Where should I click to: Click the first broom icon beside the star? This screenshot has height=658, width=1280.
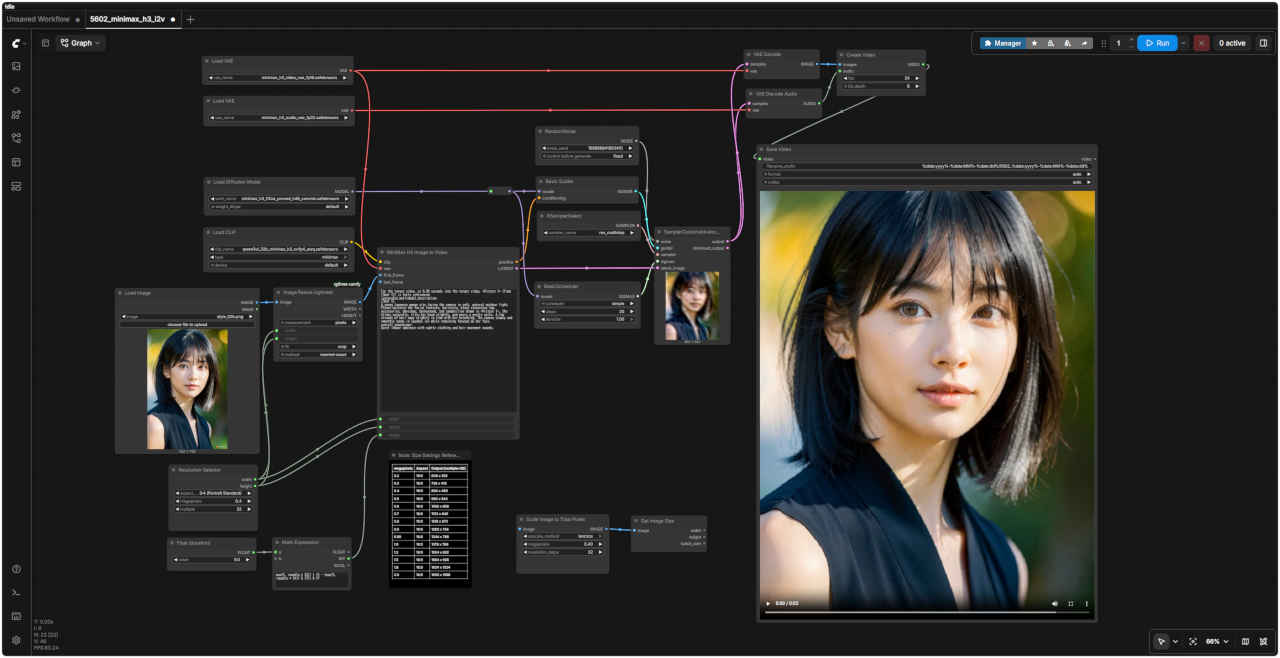(x=1050, y=43)
